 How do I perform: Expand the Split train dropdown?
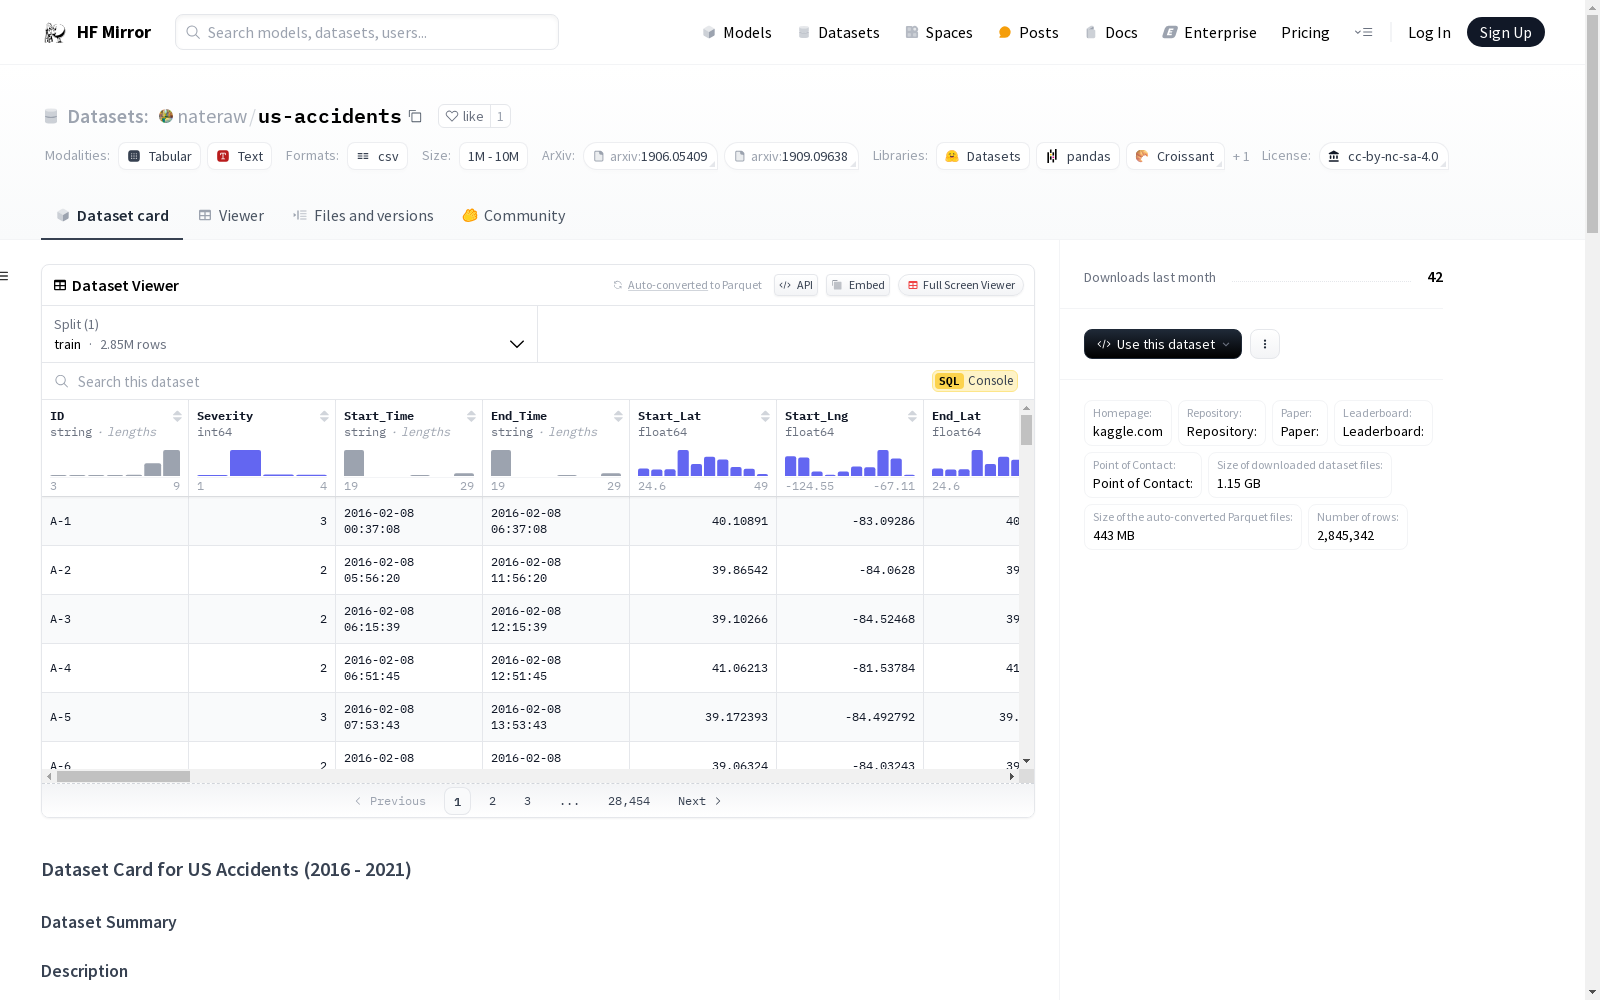pyautogui.click(x=290, y=334)
